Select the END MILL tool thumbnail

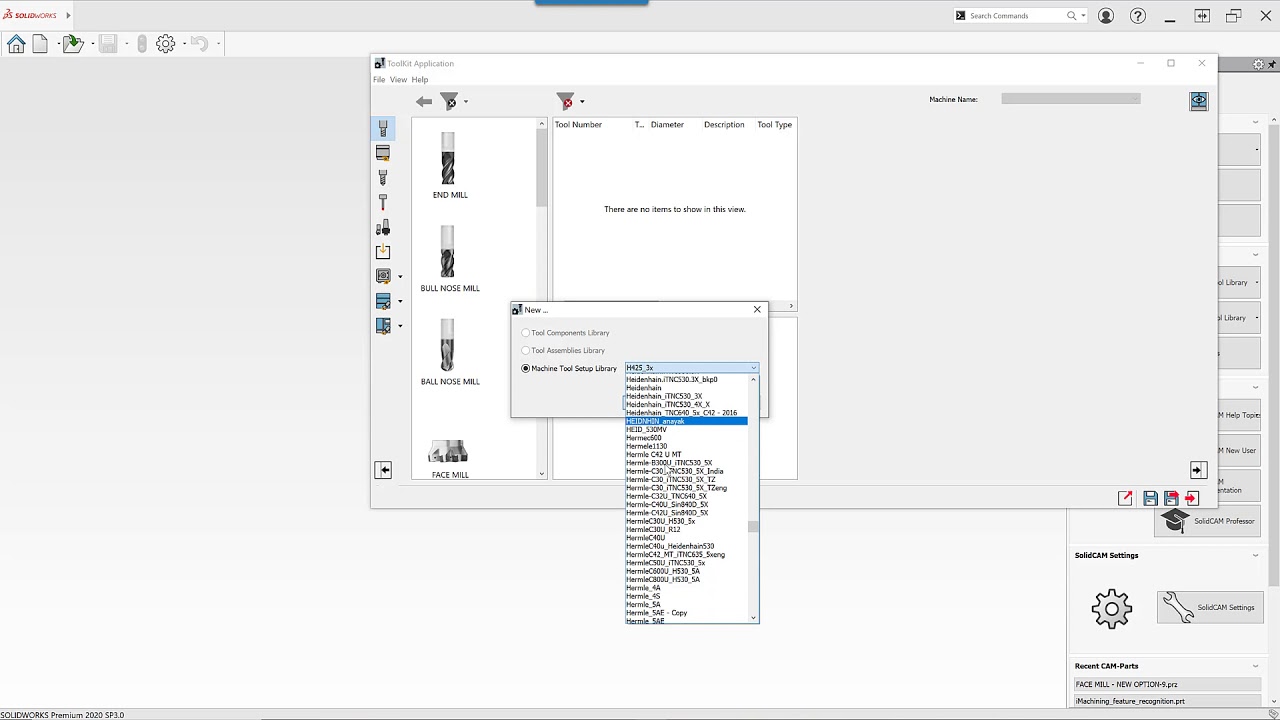point(449,160)
